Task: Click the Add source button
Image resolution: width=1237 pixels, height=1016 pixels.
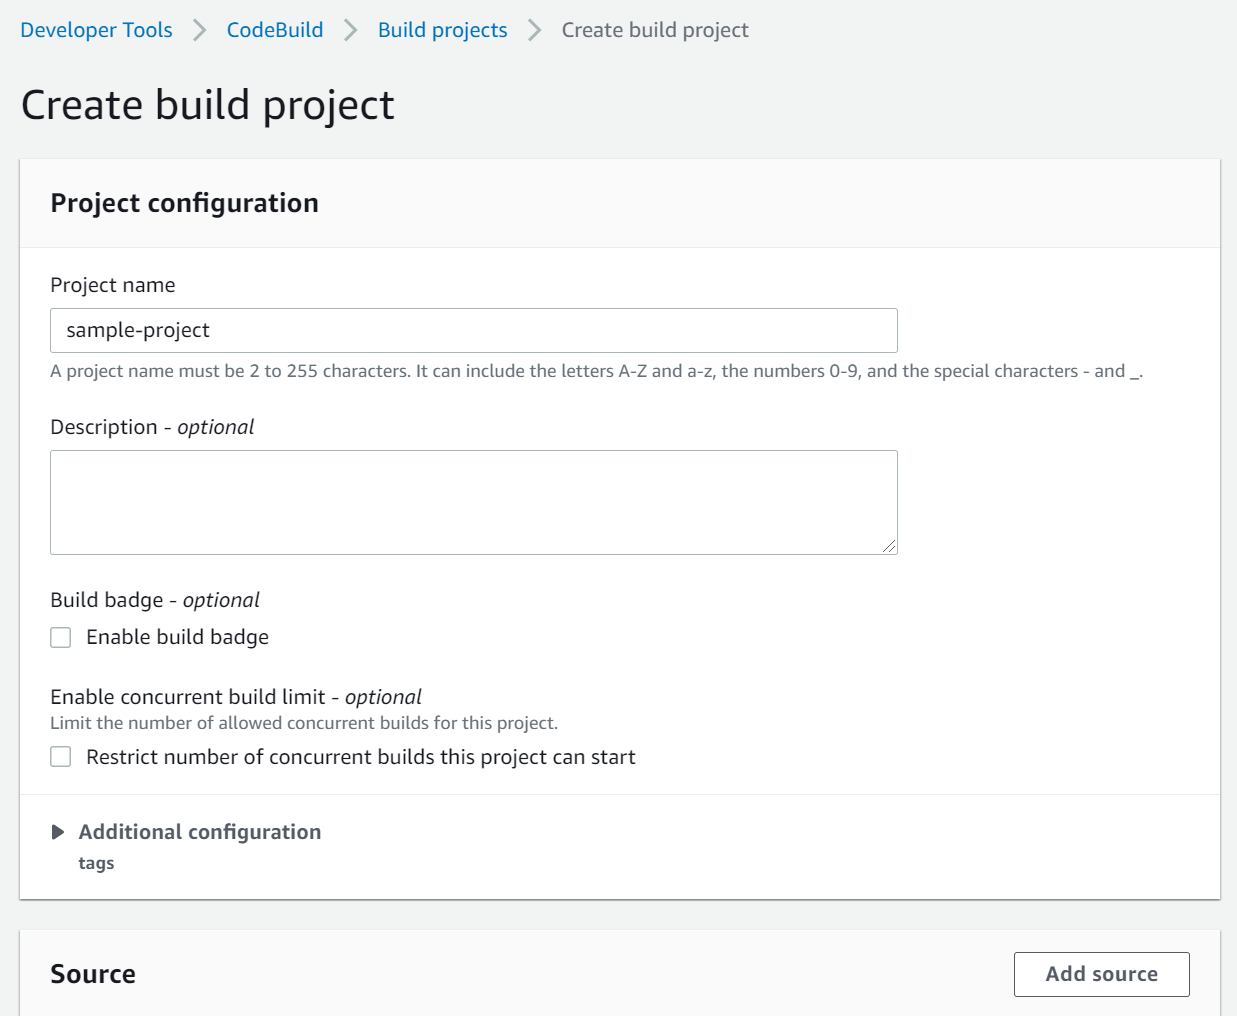Action: 1101,974
